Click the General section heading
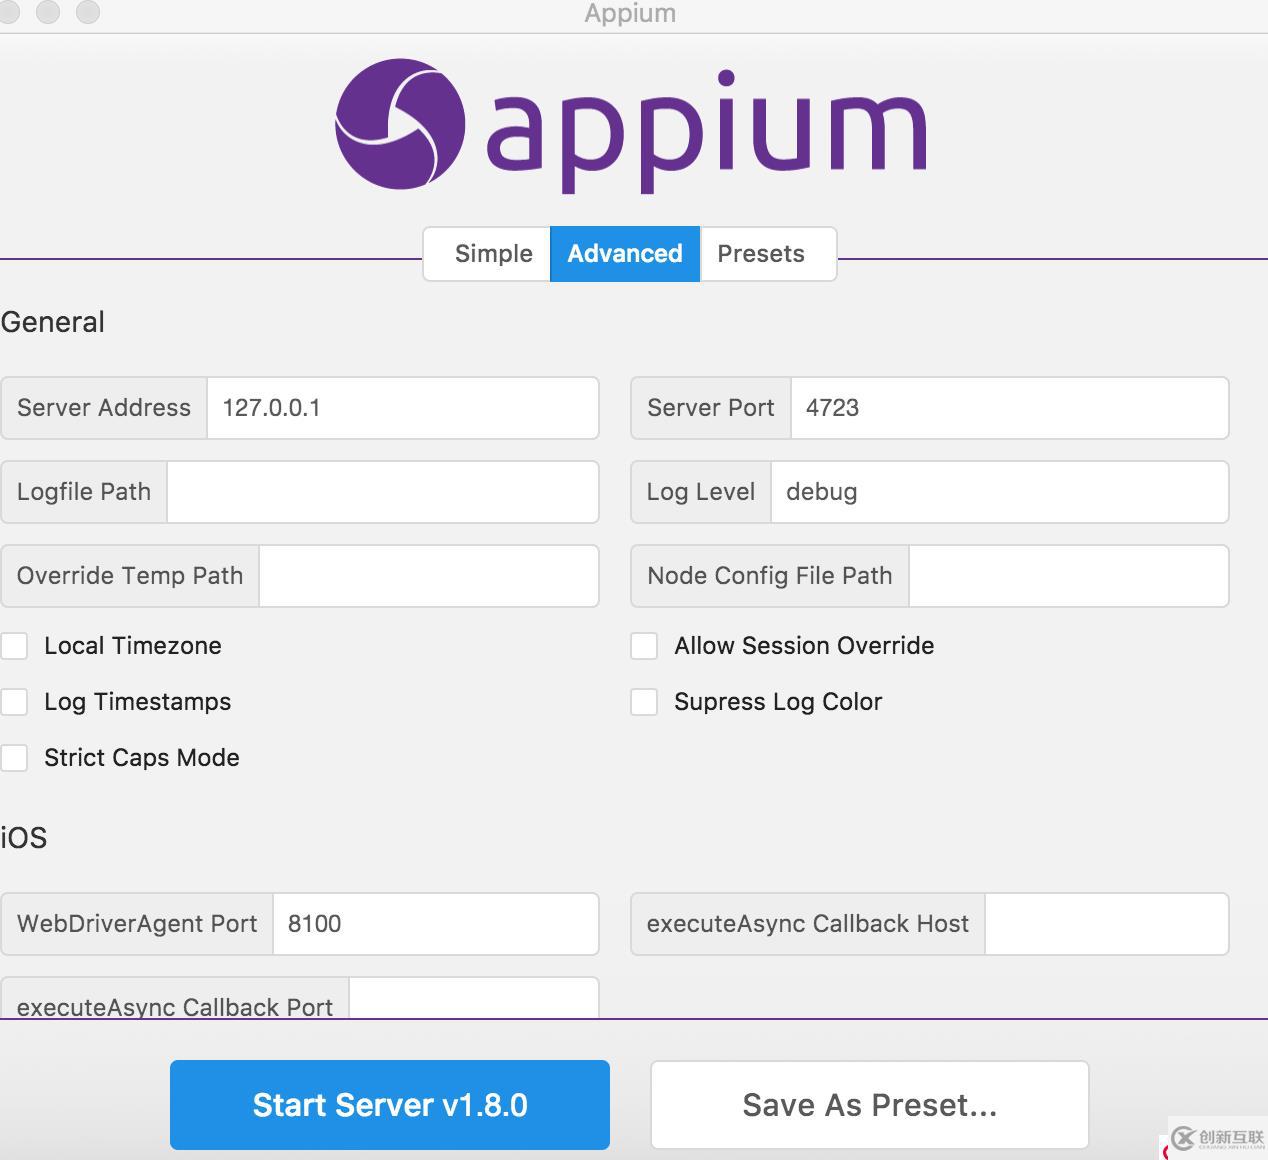 pyautogui.click(x=53, y=322)
